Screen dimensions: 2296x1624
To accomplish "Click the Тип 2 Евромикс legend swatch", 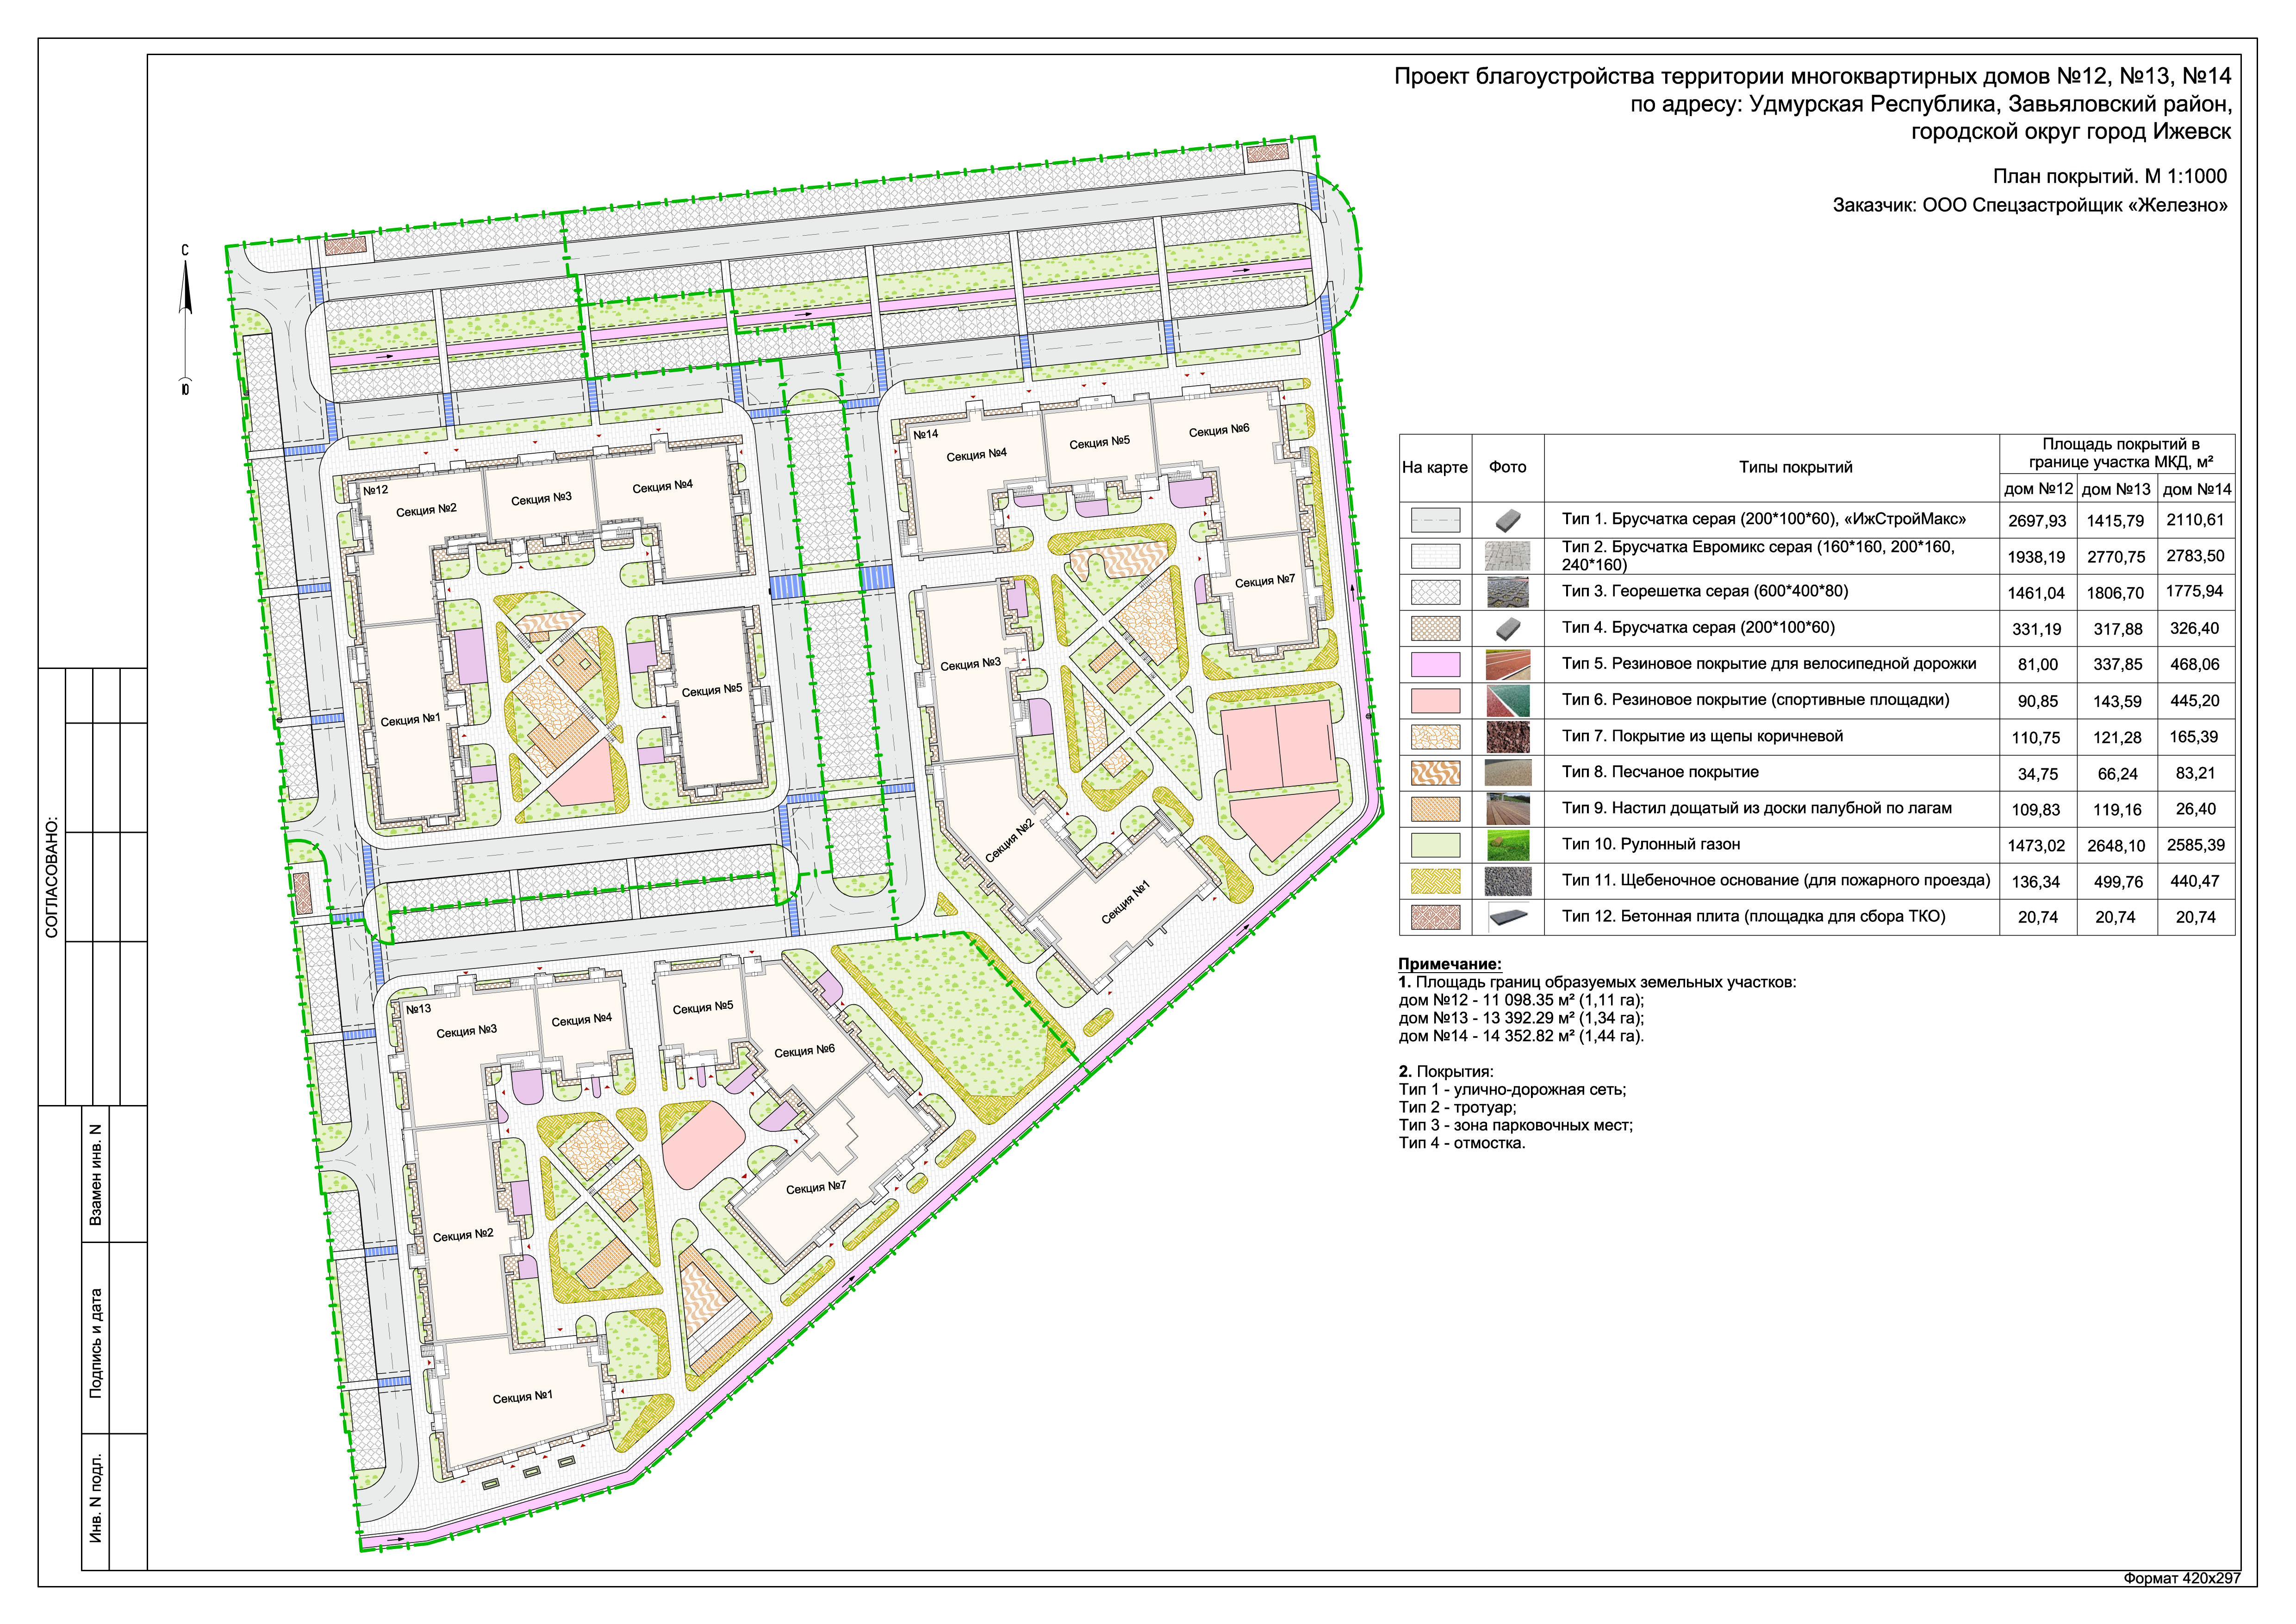I will coord(1435,556).
